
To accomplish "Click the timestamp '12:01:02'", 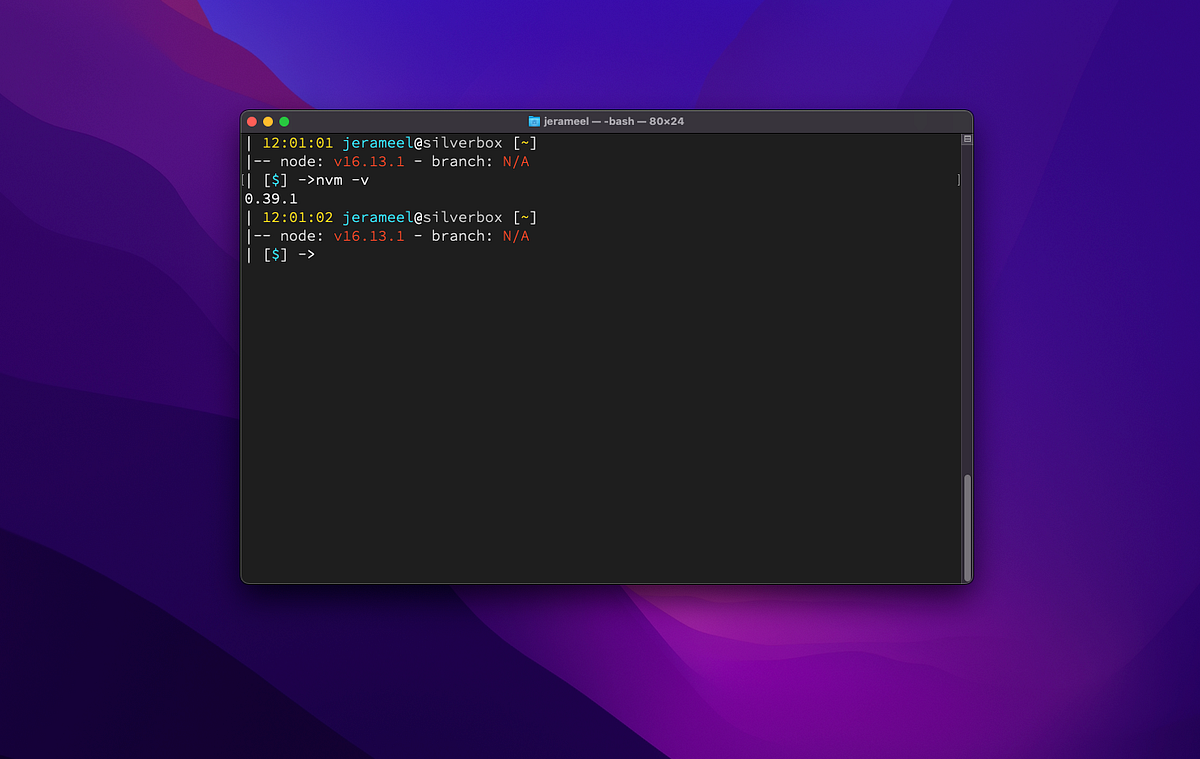I will pyautogui.click(x=298, y=217).
